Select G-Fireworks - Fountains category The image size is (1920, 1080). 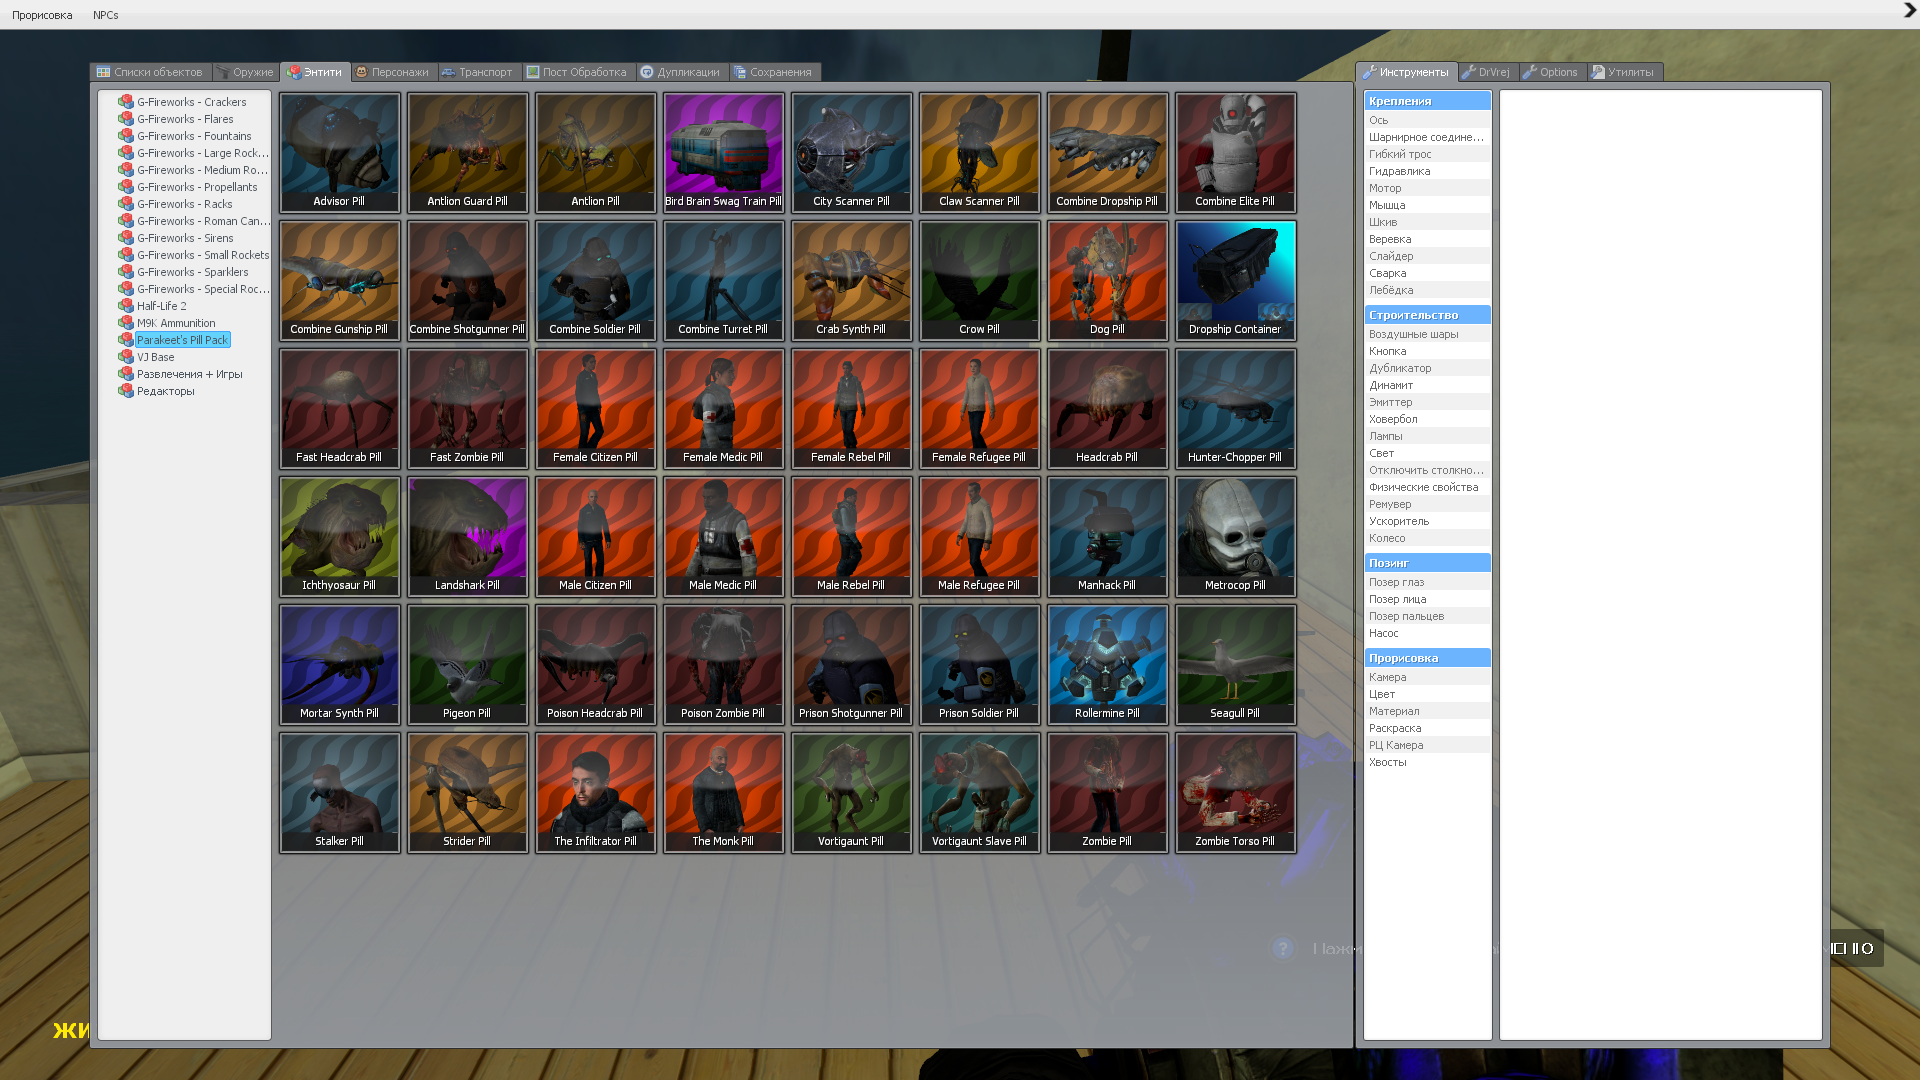point(185,136)
